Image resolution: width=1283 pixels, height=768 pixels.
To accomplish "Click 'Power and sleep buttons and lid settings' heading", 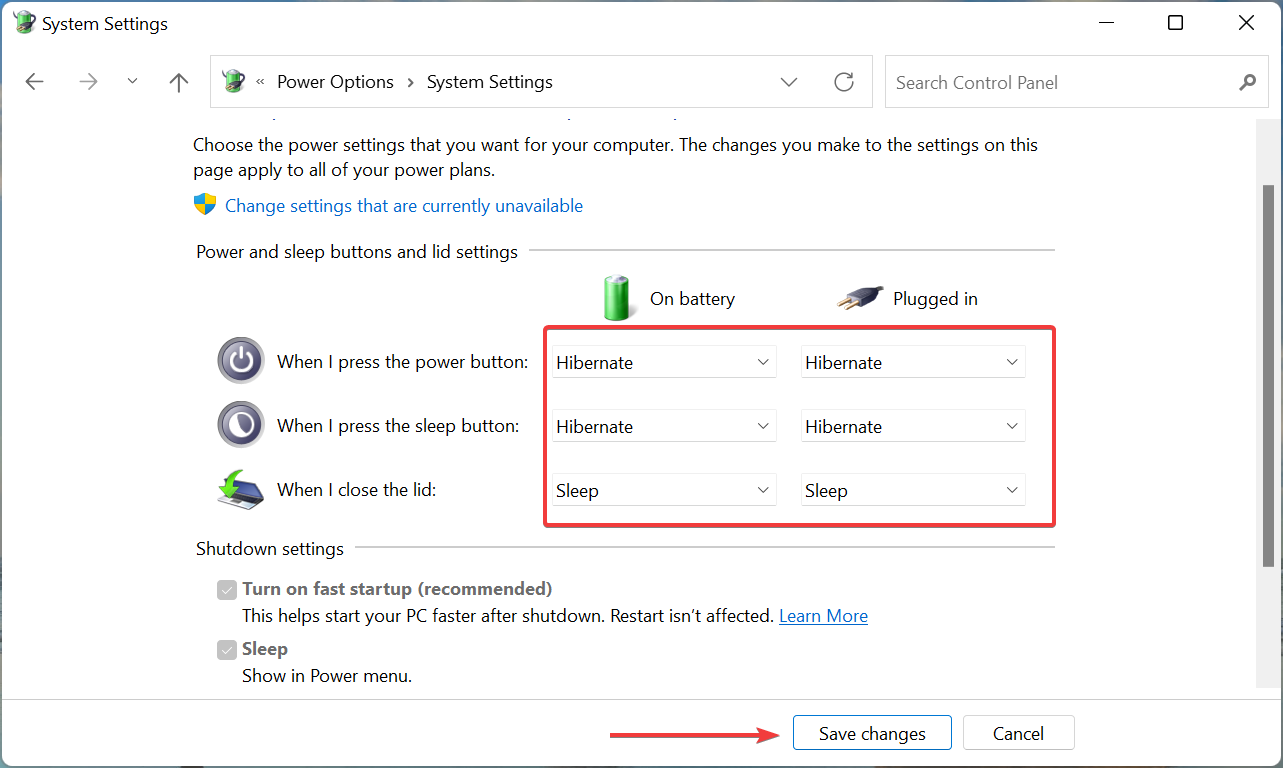I will (357, 251).
